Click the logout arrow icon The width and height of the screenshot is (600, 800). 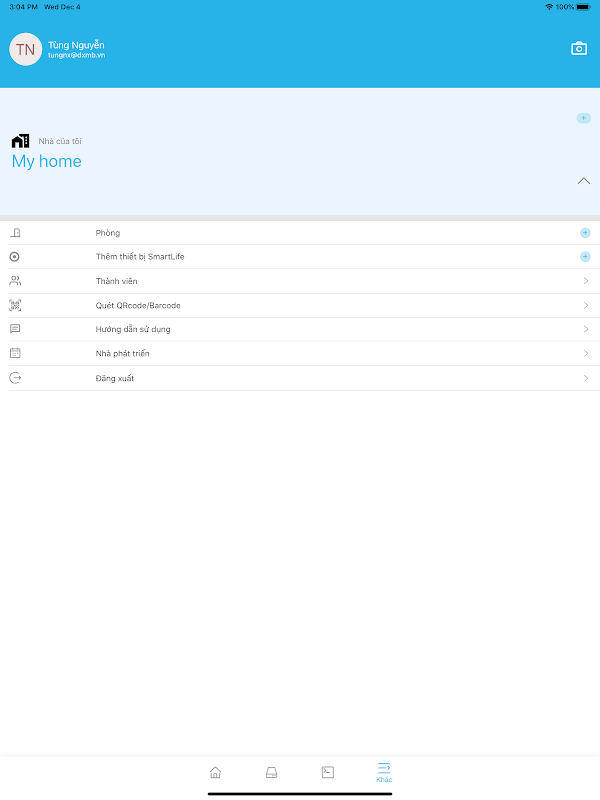click(15, 378)
